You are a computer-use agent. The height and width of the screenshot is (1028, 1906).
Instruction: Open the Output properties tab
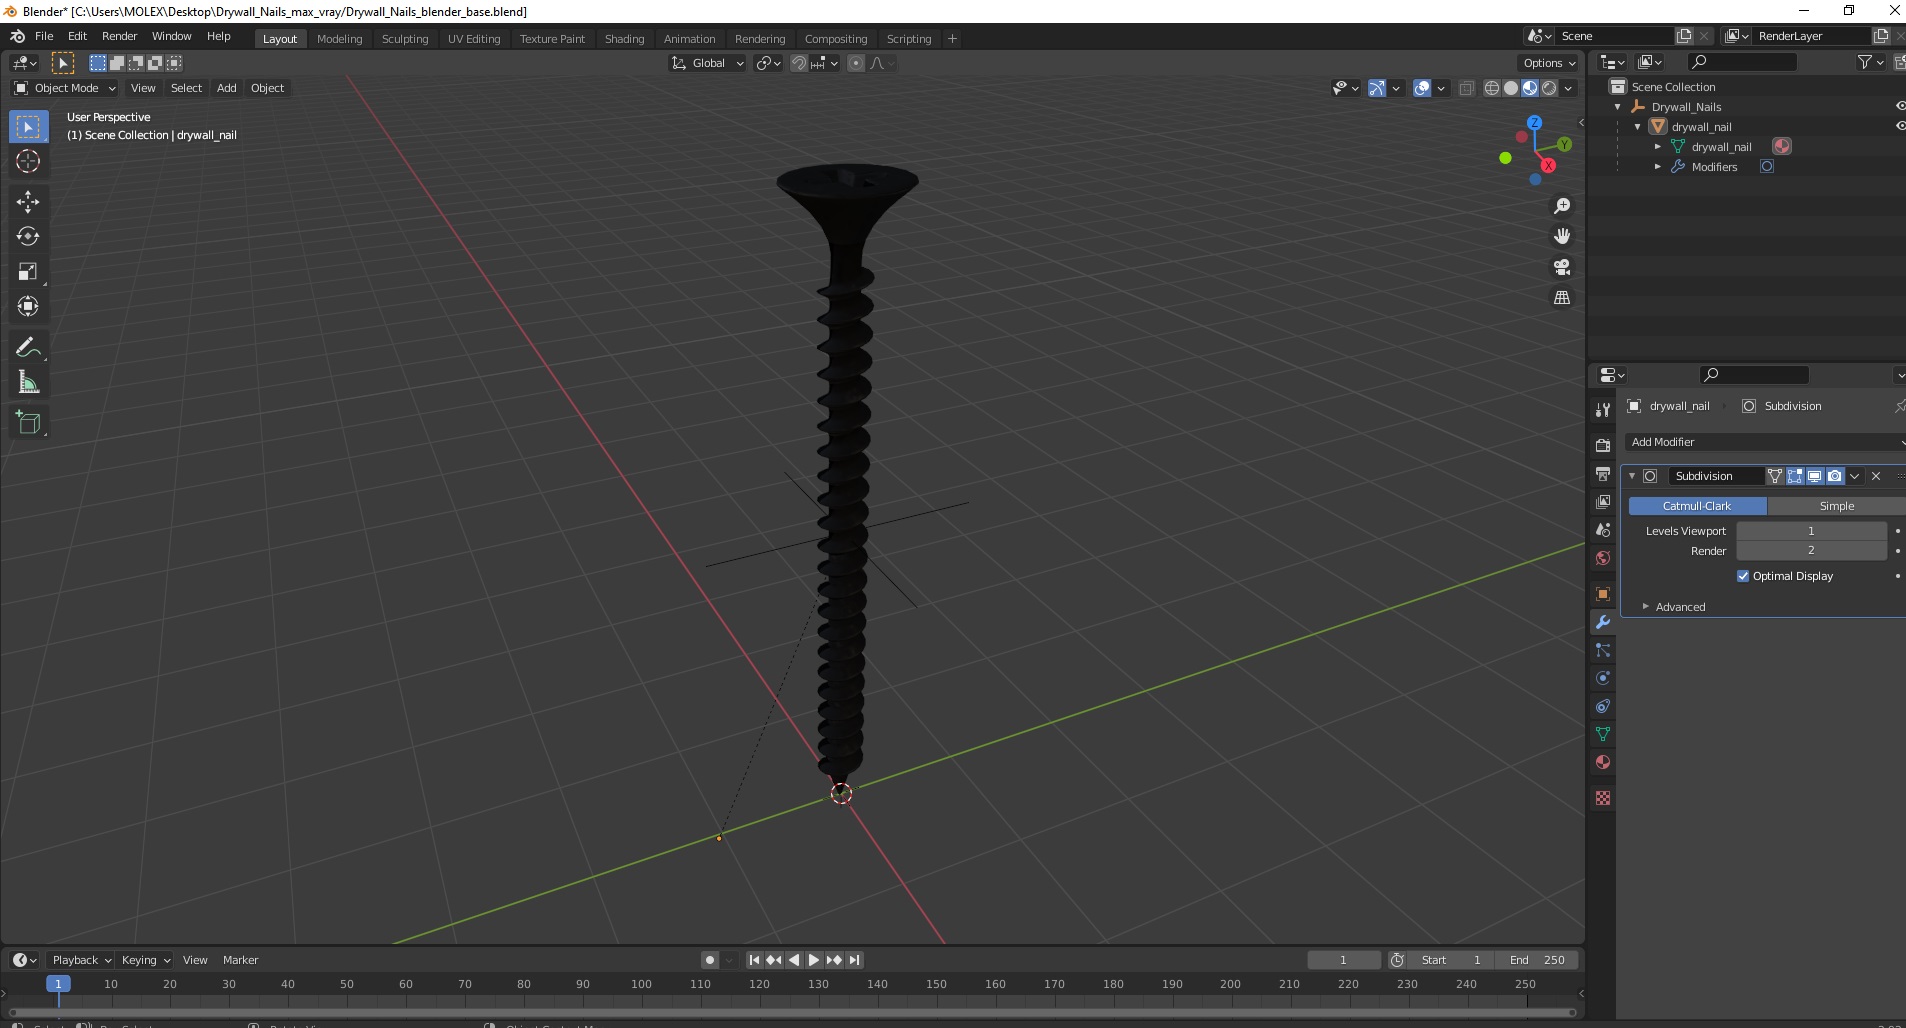(x=1603, y=474)
